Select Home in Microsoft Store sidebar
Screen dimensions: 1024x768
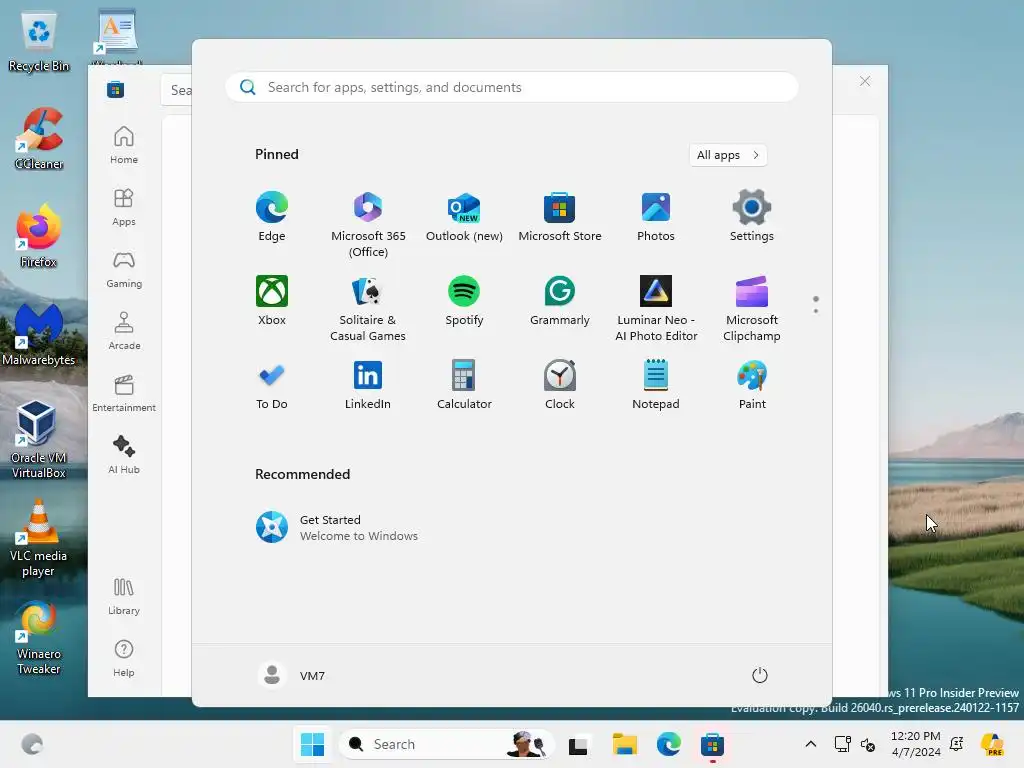[124, 145]
